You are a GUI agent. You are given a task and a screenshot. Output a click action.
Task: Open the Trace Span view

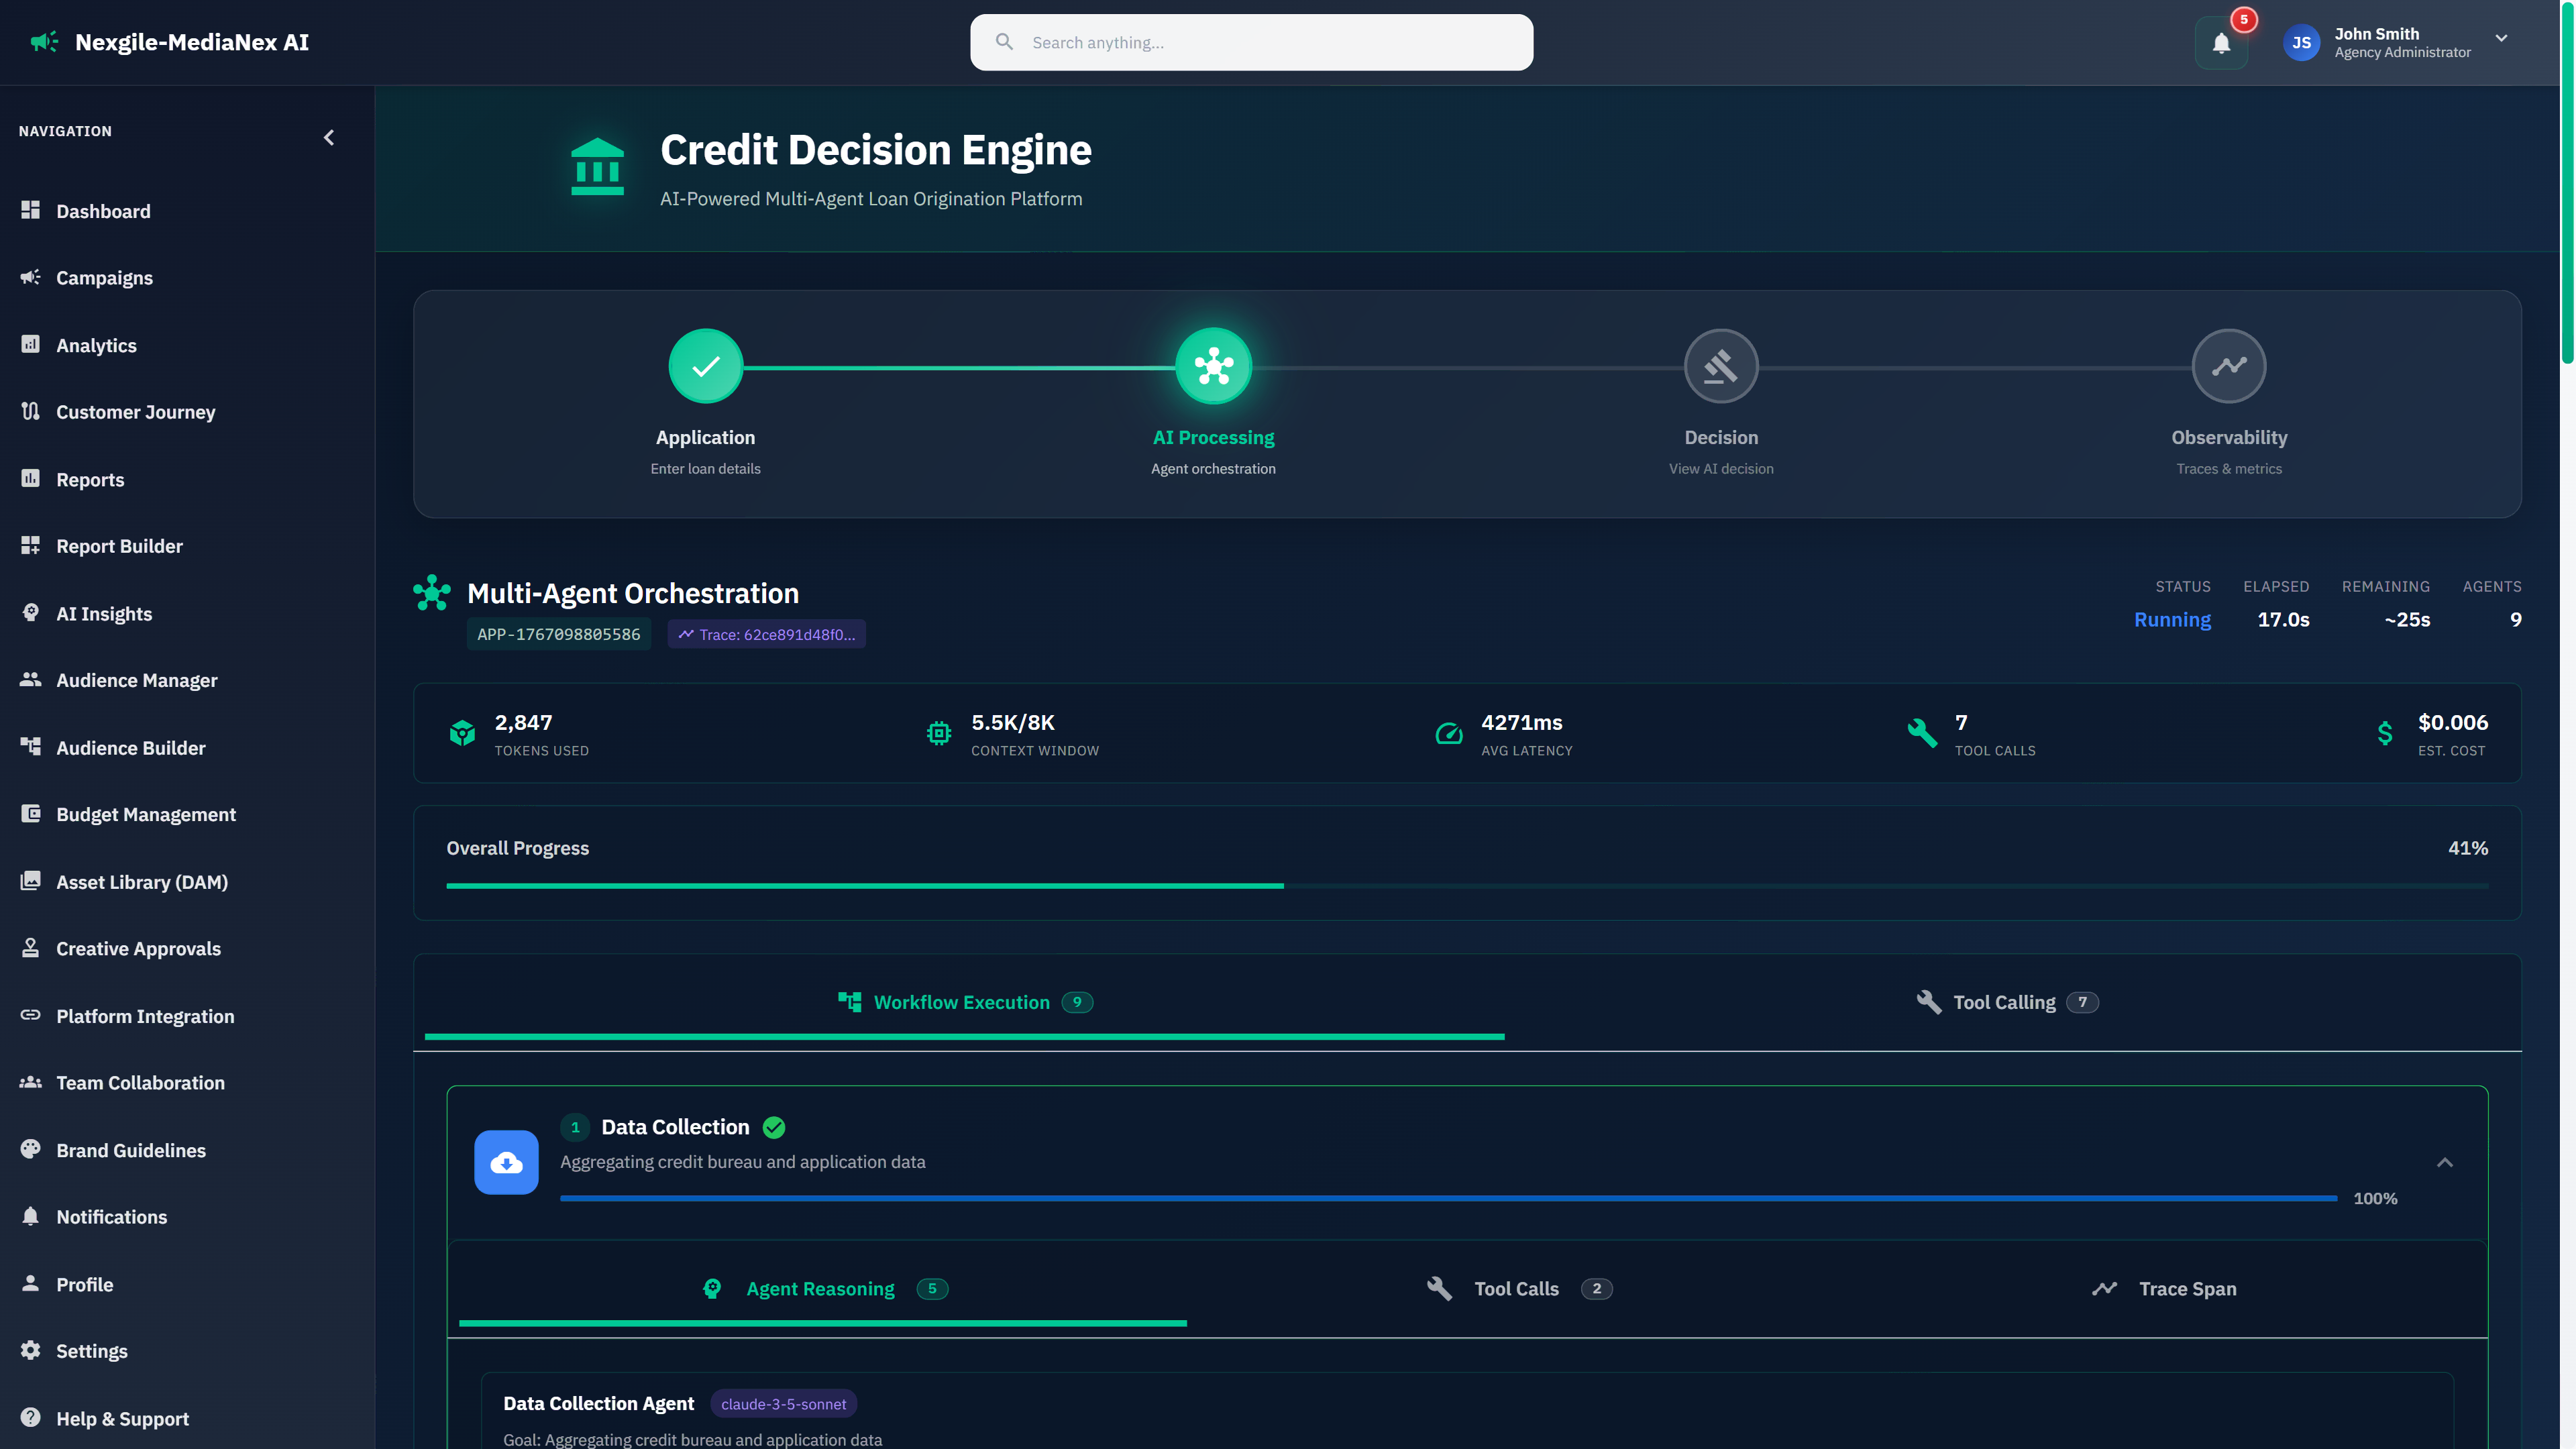pyautogui.click(x=2186, y=1288)
